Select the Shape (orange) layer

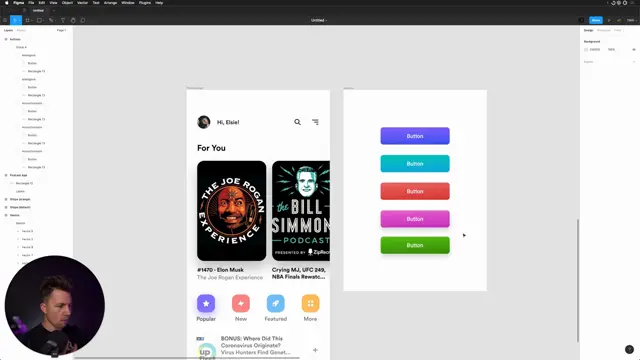[20, 199]
